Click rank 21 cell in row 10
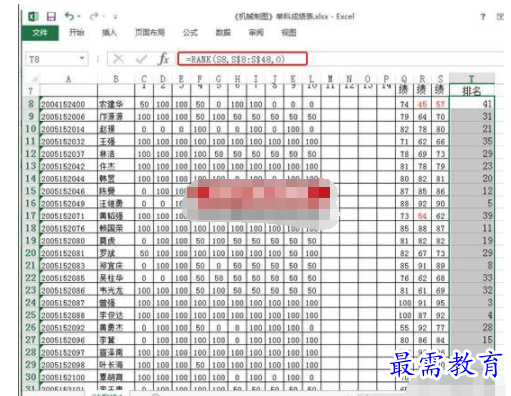 (x=471, y=129)
